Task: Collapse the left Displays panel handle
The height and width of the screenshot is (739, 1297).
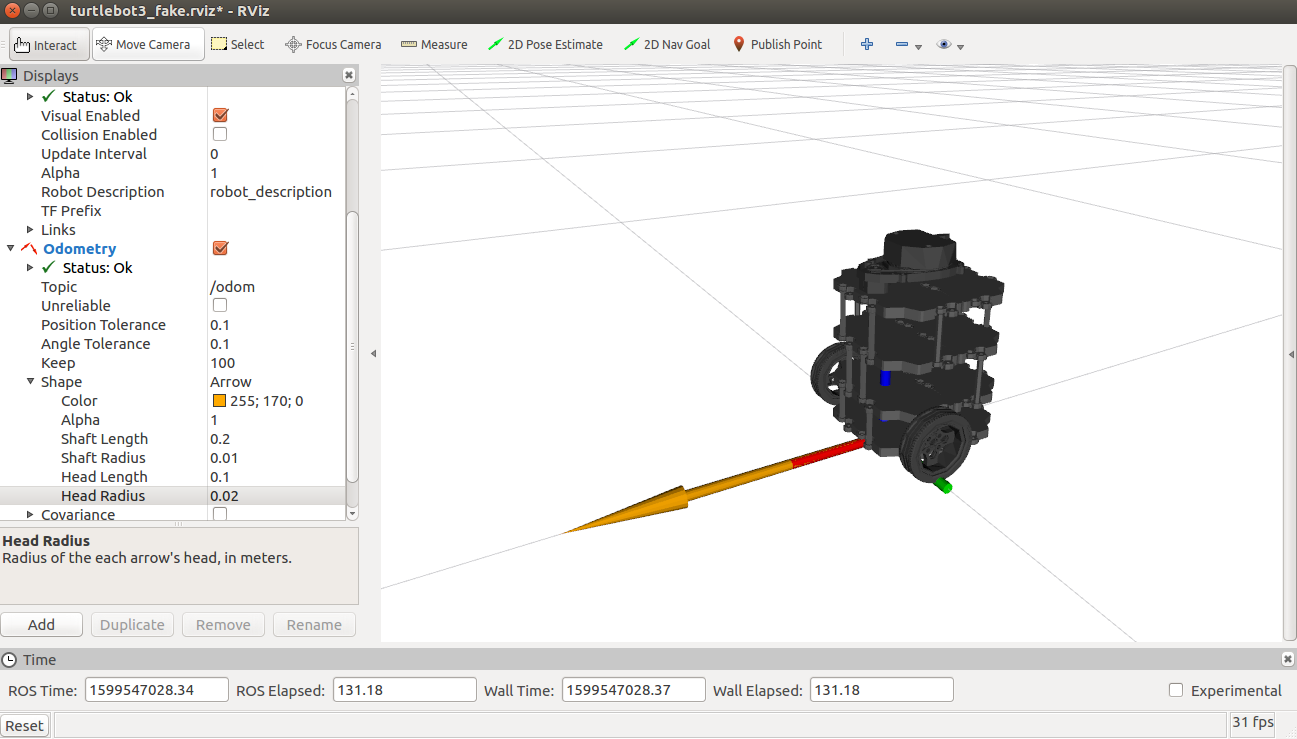Action: (x=374, y=354)
